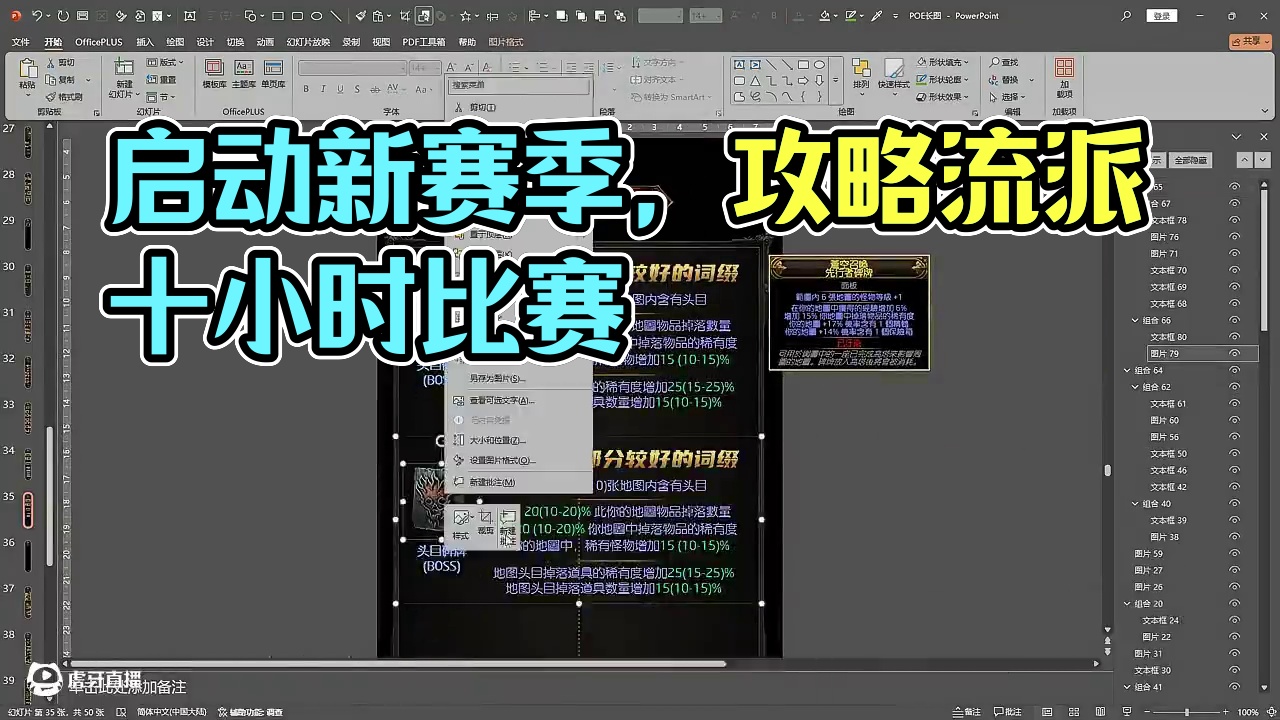Image resolution: width=1280 pixels, height=720 pixels.
Task: Toggle visibility of 图片 79 in selection pane
Action: coord(1235,352)
